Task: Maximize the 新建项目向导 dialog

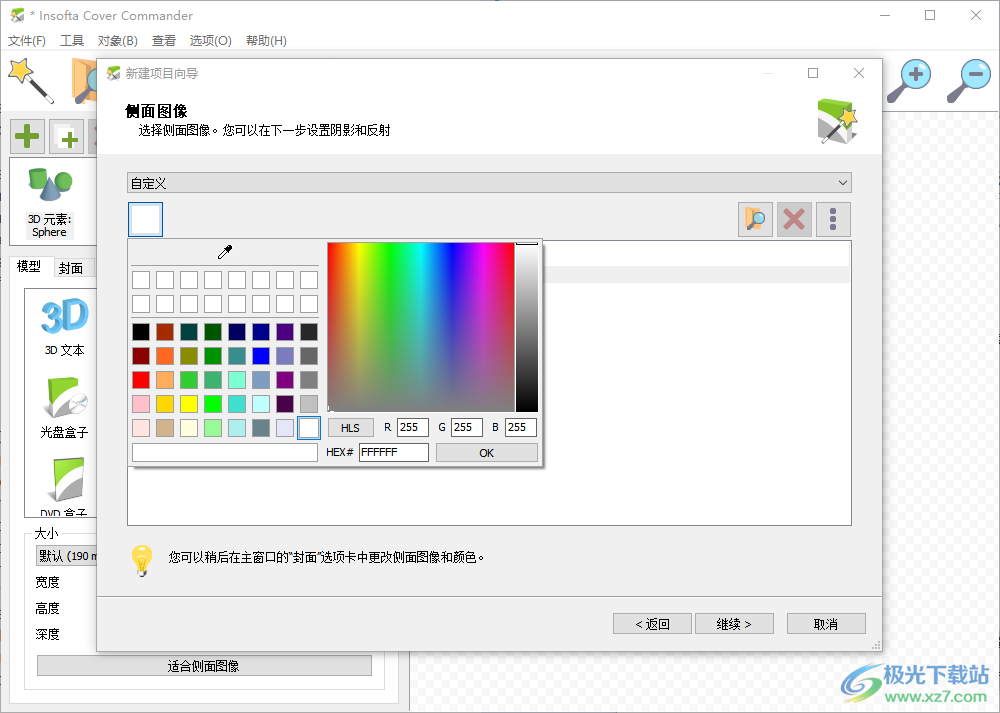Action: [x=813, y=73]
